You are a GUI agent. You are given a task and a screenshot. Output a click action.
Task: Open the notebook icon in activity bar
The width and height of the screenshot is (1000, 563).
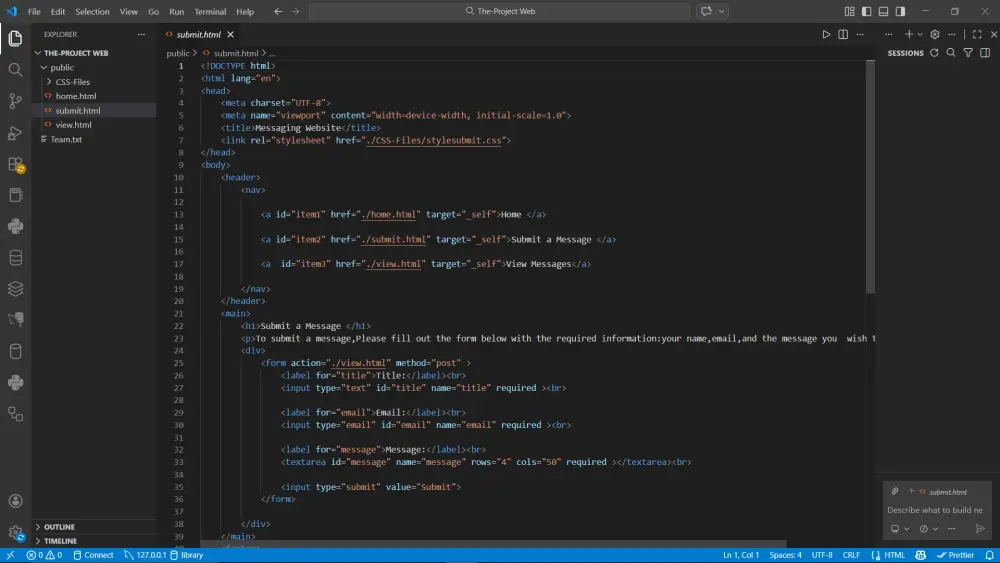15,195
